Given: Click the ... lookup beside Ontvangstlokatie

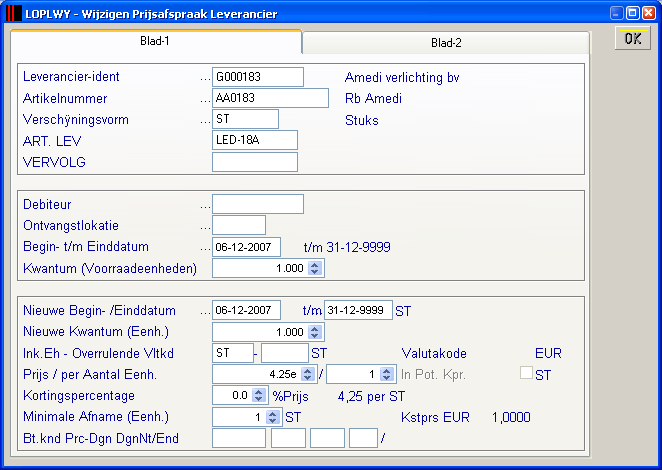Looking at the screenshot, I should [x=205, y=228].
